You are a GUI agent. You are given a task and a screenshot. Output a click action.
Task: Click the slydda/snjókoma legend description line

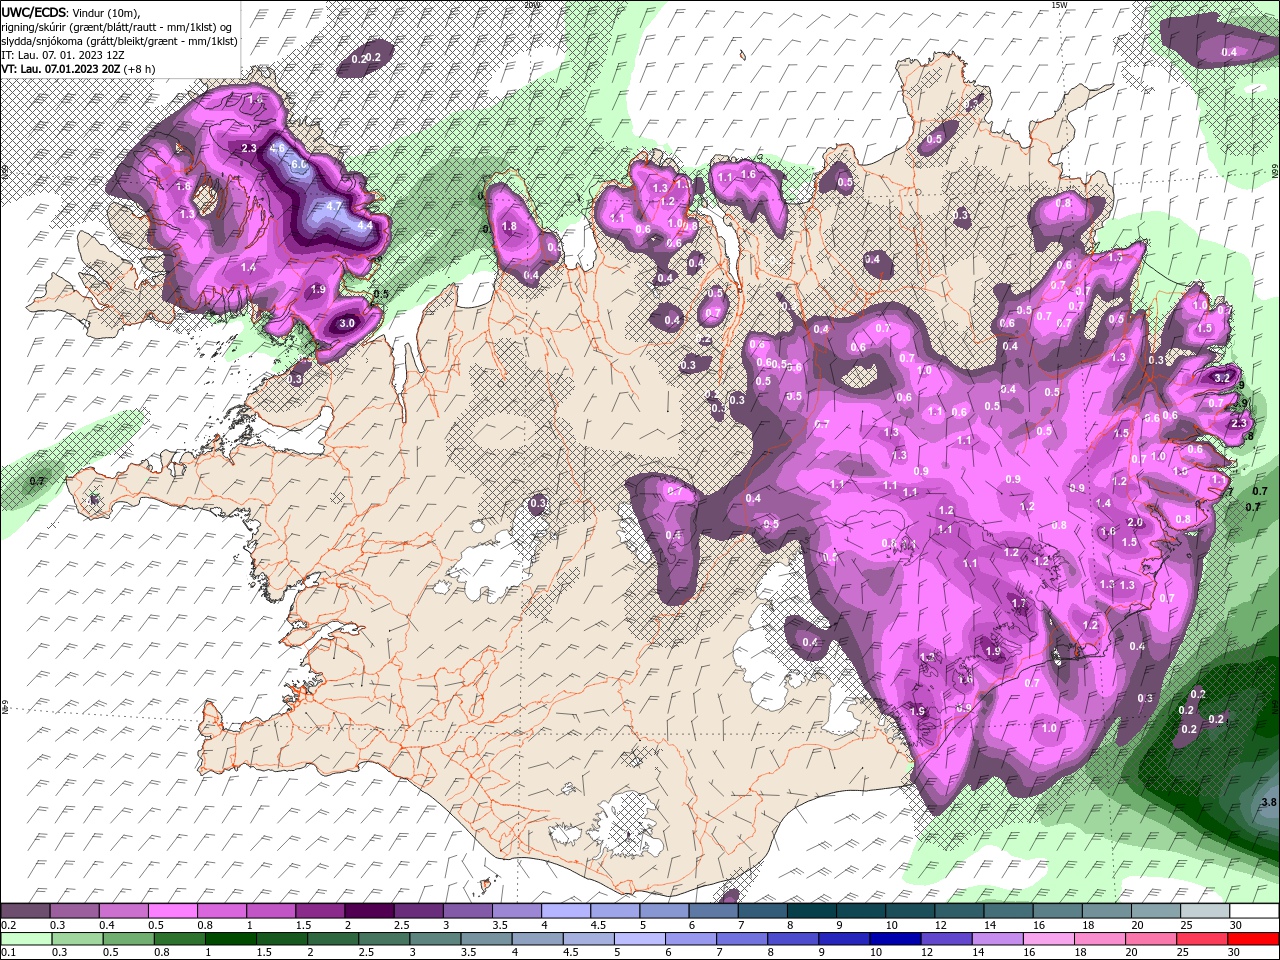(119, 41)
